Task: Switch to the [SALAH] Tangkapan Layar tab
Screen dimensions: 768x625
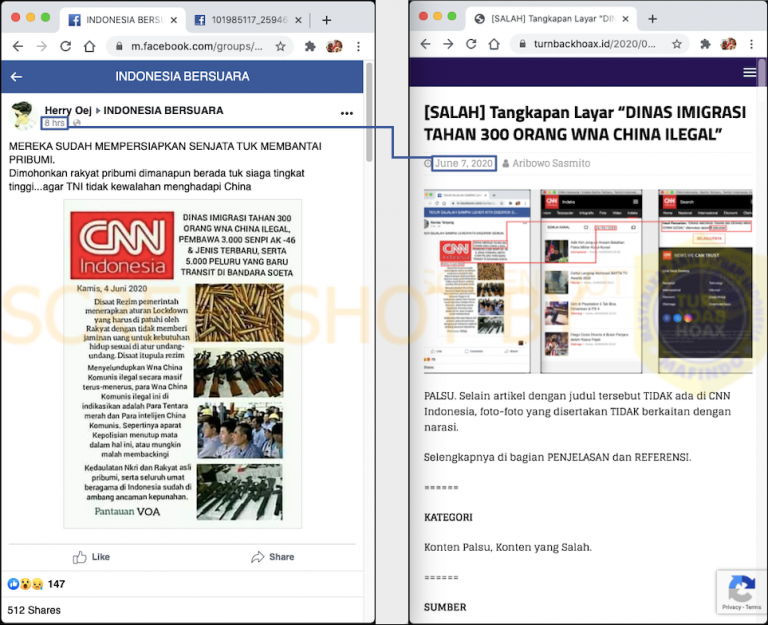Action: pyautogui.click(x=551, y=19)
